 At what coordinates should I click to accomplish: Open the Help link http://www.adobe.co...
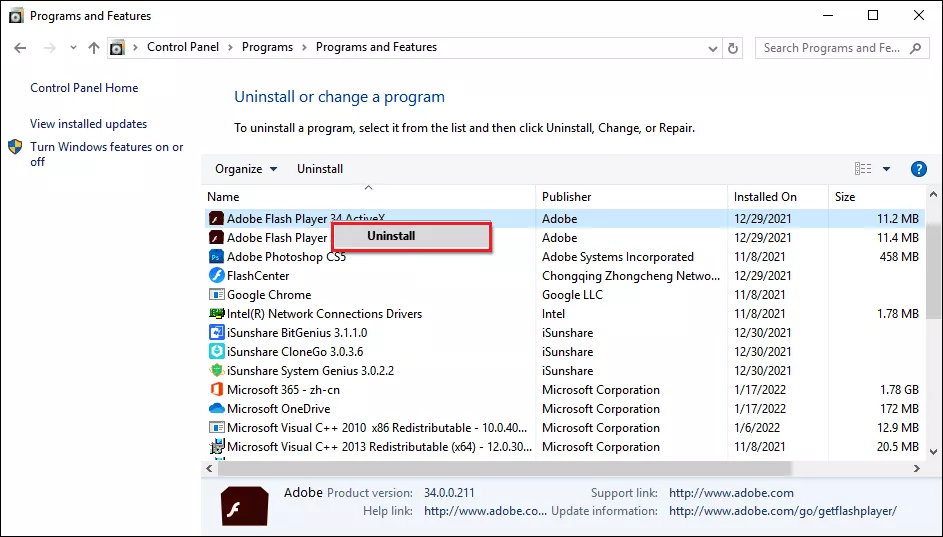485,511
